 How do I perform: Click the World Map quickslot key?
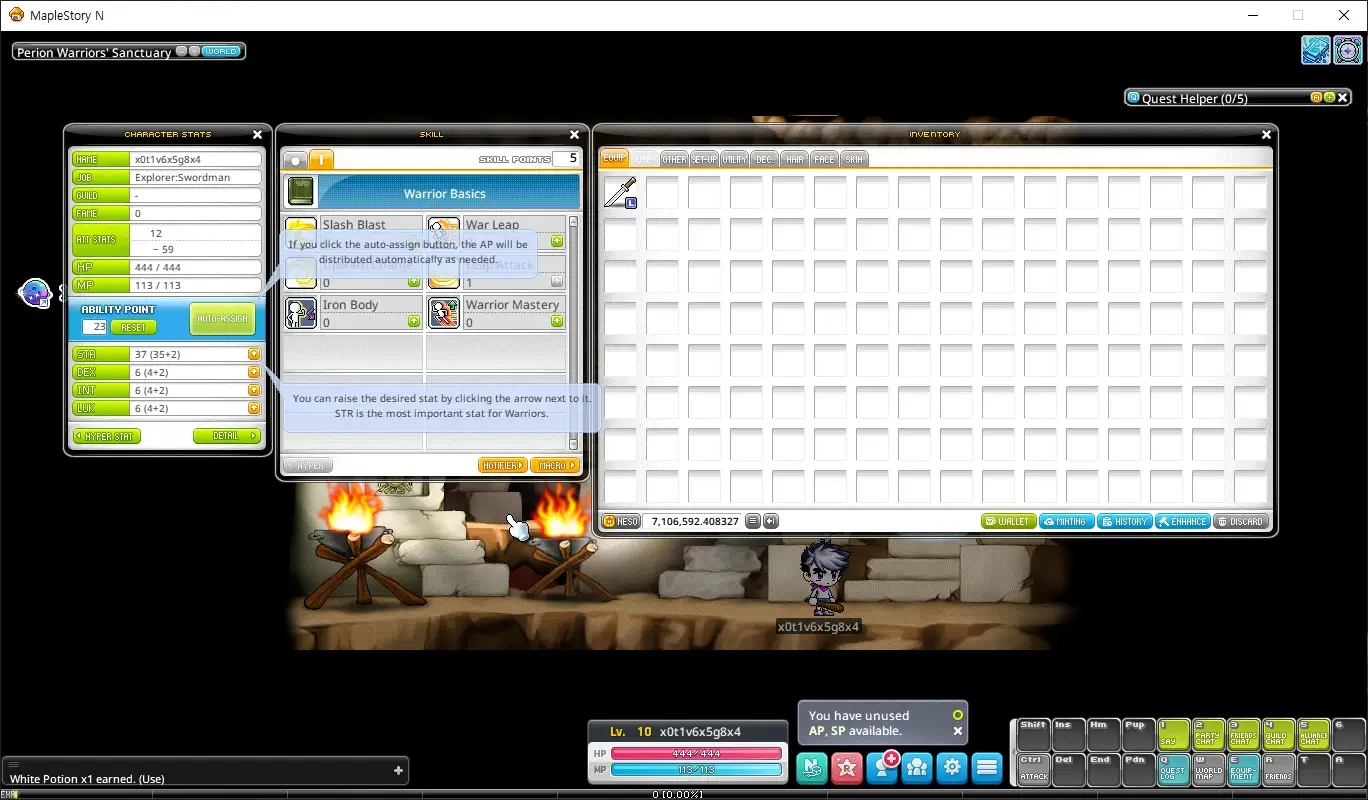point(1209,769)
